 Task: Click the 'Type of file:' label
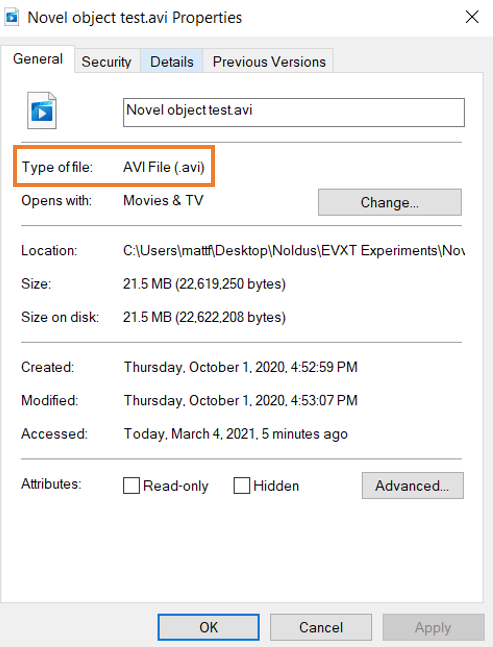[x=57, y=167]
